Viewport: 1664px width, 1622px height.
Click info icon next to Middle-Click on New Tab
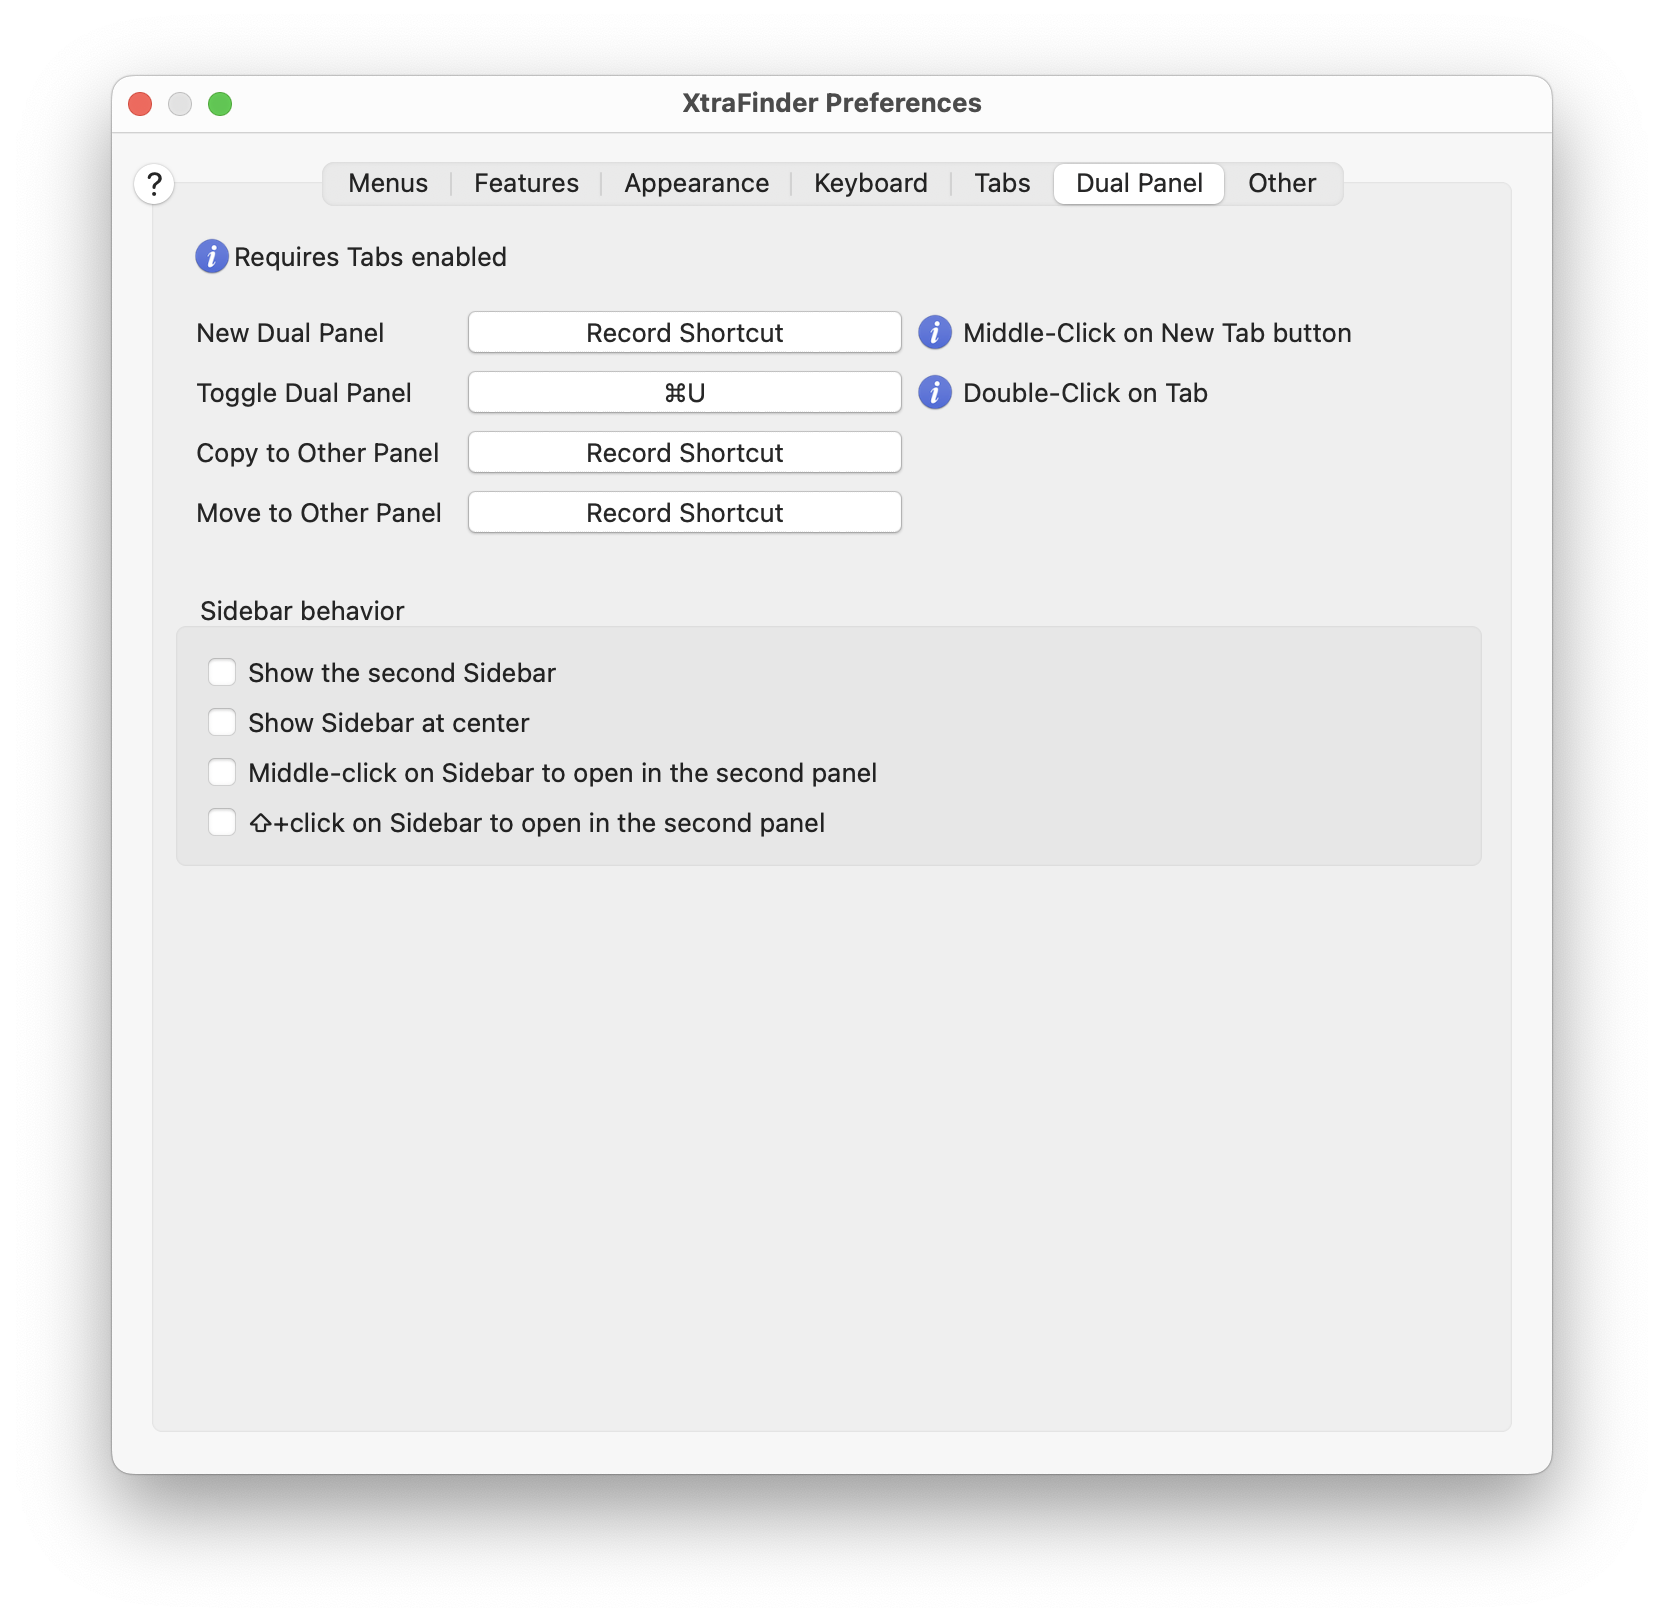(x=934, y=333)
